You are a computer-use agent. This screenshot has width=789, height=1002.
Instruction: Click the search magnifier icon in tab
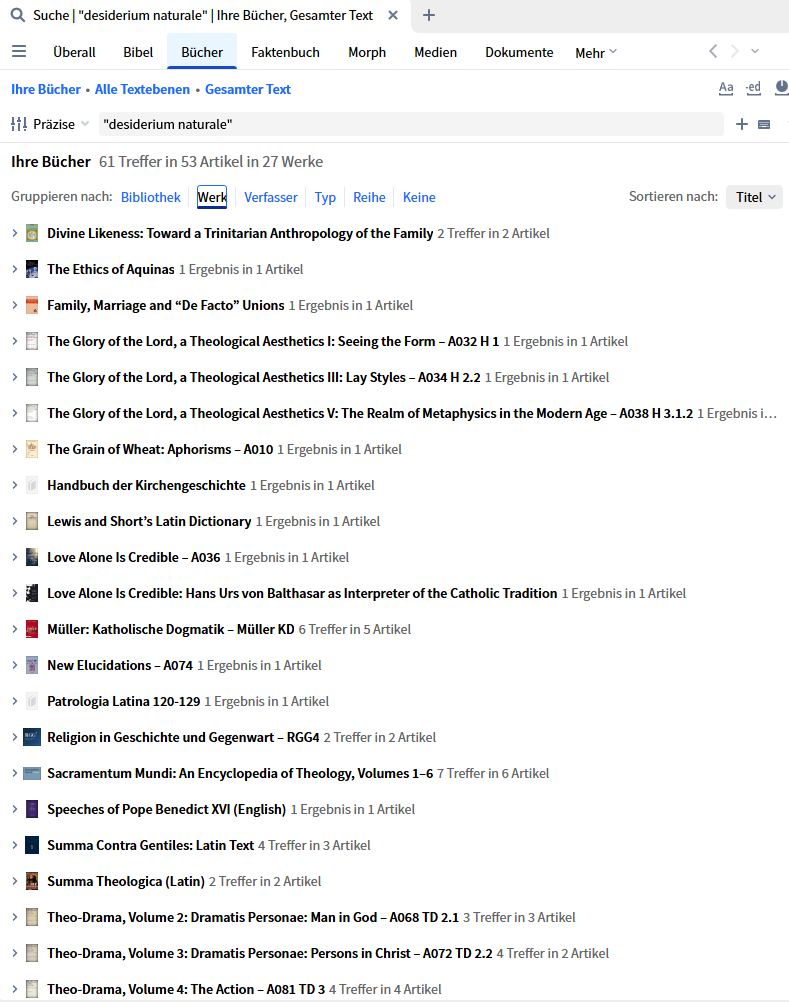[x=18, y=15]
